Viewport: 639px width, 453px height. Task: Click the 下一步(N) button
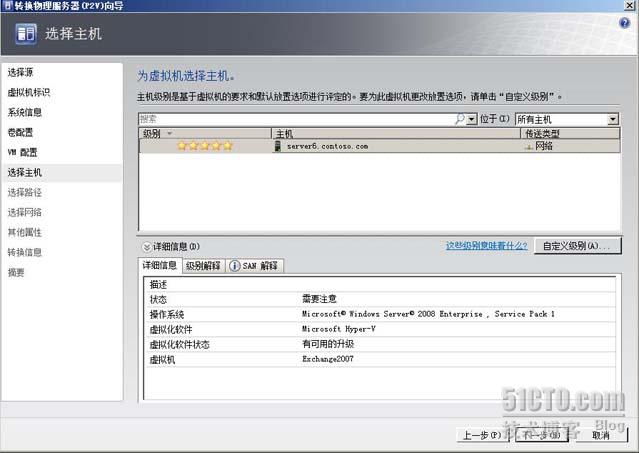coord(541,435)
